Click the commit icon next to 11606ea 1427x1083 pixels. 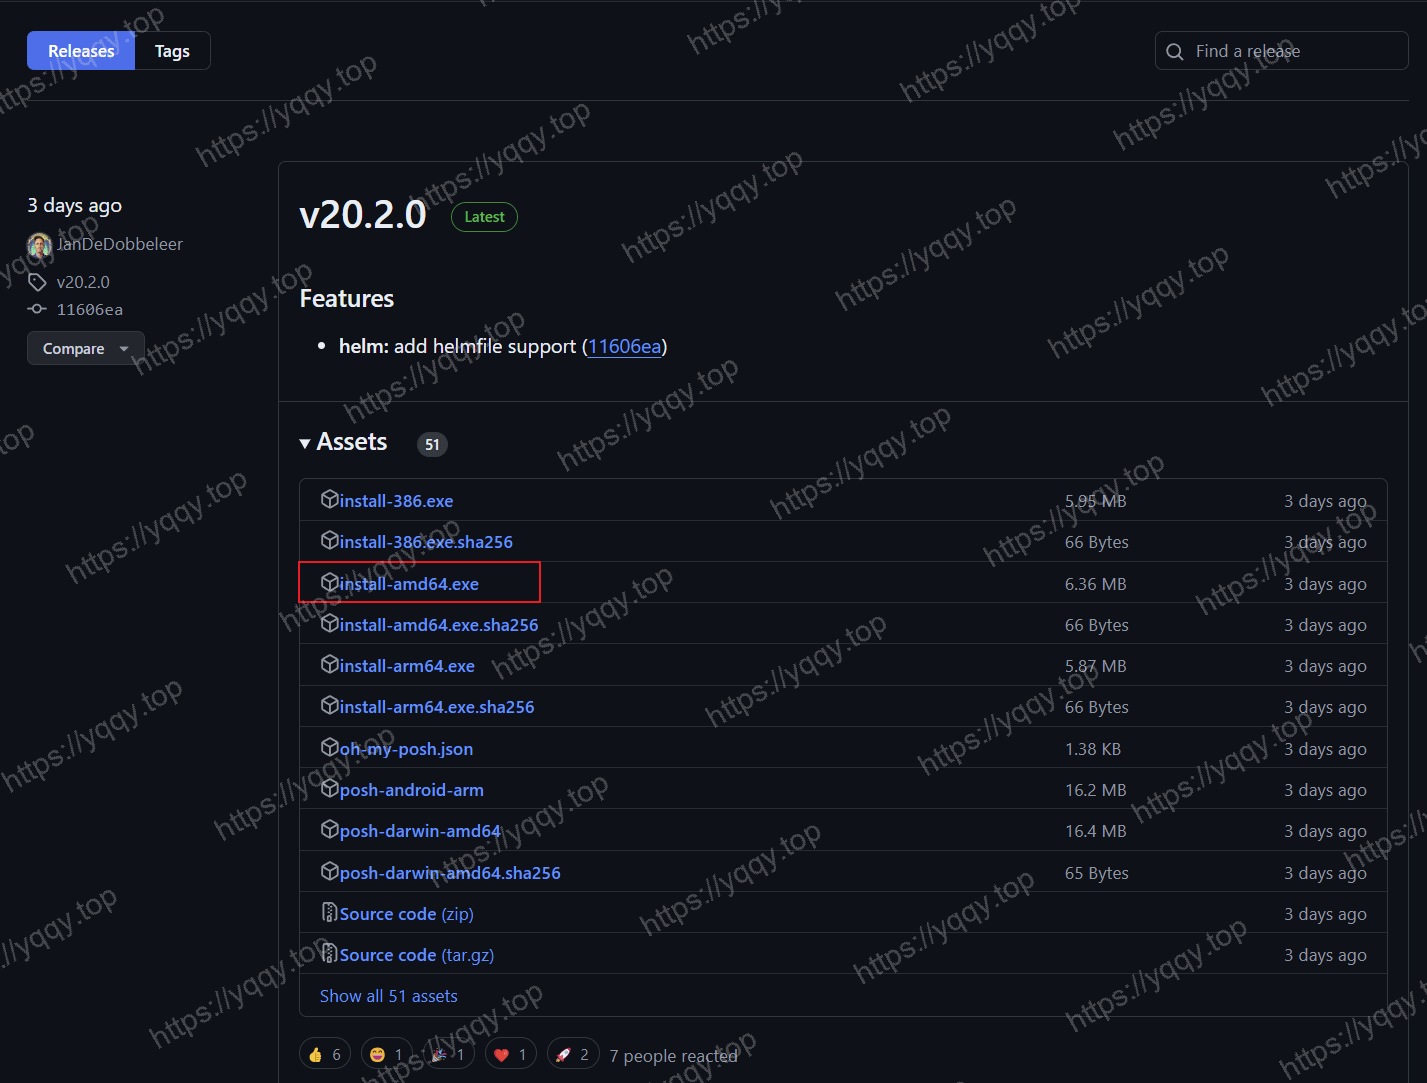pos(38,309)
